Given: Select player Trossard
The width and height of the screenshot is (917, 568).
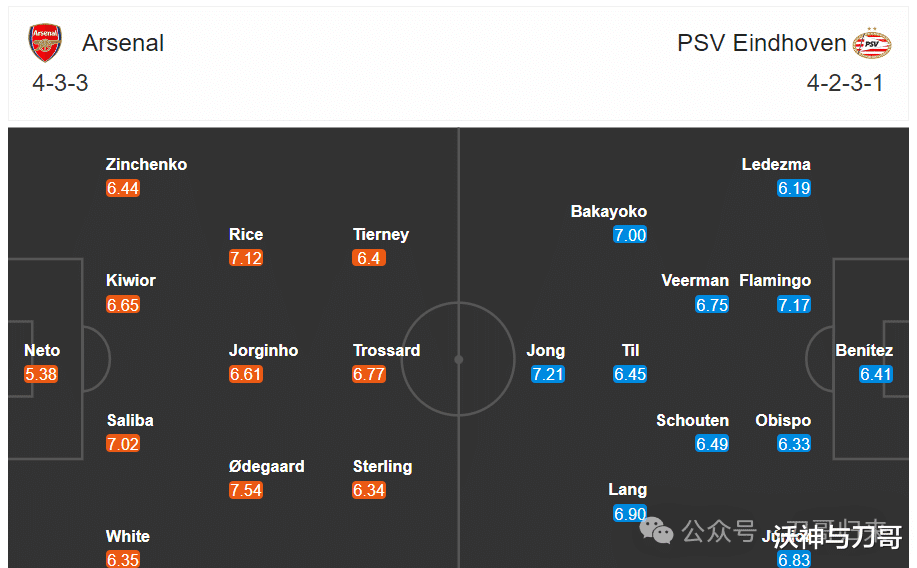Looking at the screenshot, I should 387,350.
